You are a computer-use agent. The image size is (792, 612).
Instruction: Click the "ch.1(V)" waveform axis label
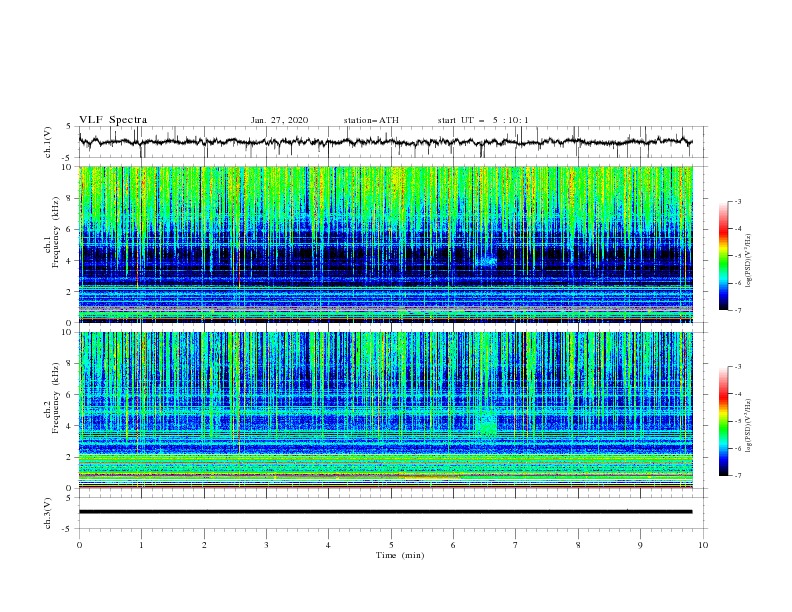tap(48, 142)
